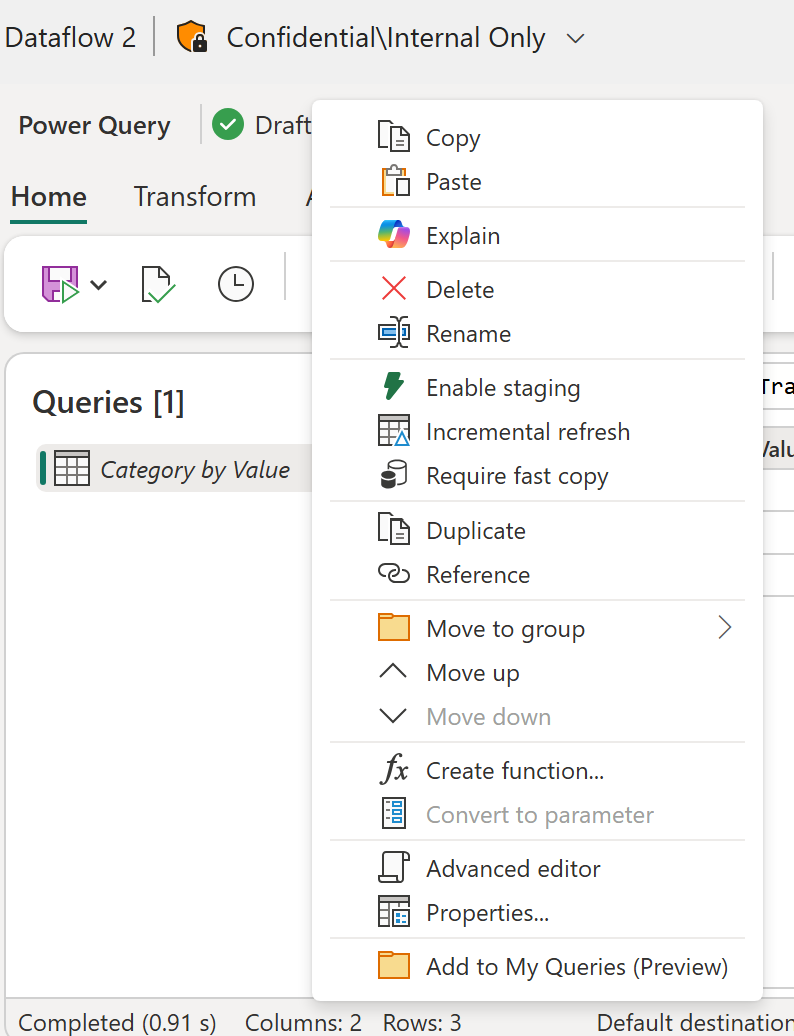Click the clock schedule icon in toolbar
The image size is (794, 1036).
[x=236, y=284]
